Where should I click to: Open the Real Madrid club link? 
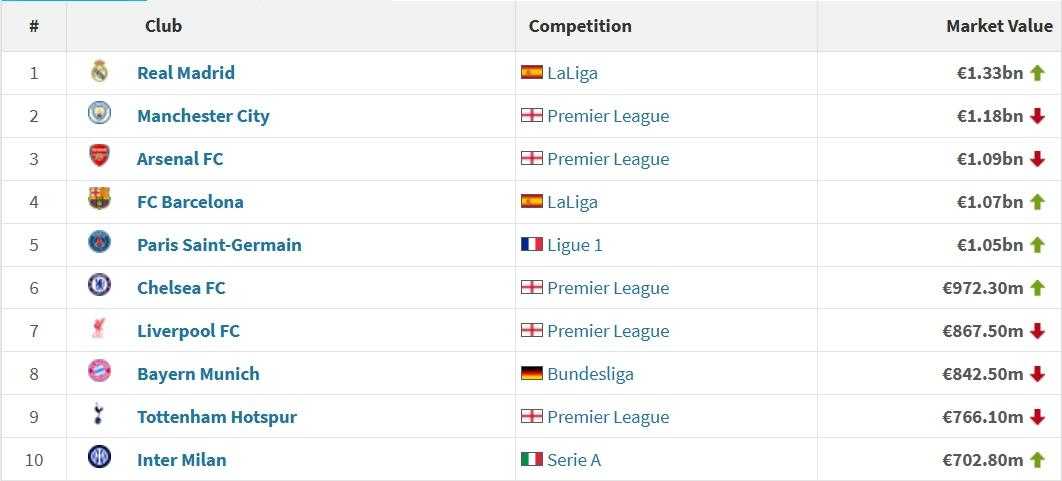[186, 72]
